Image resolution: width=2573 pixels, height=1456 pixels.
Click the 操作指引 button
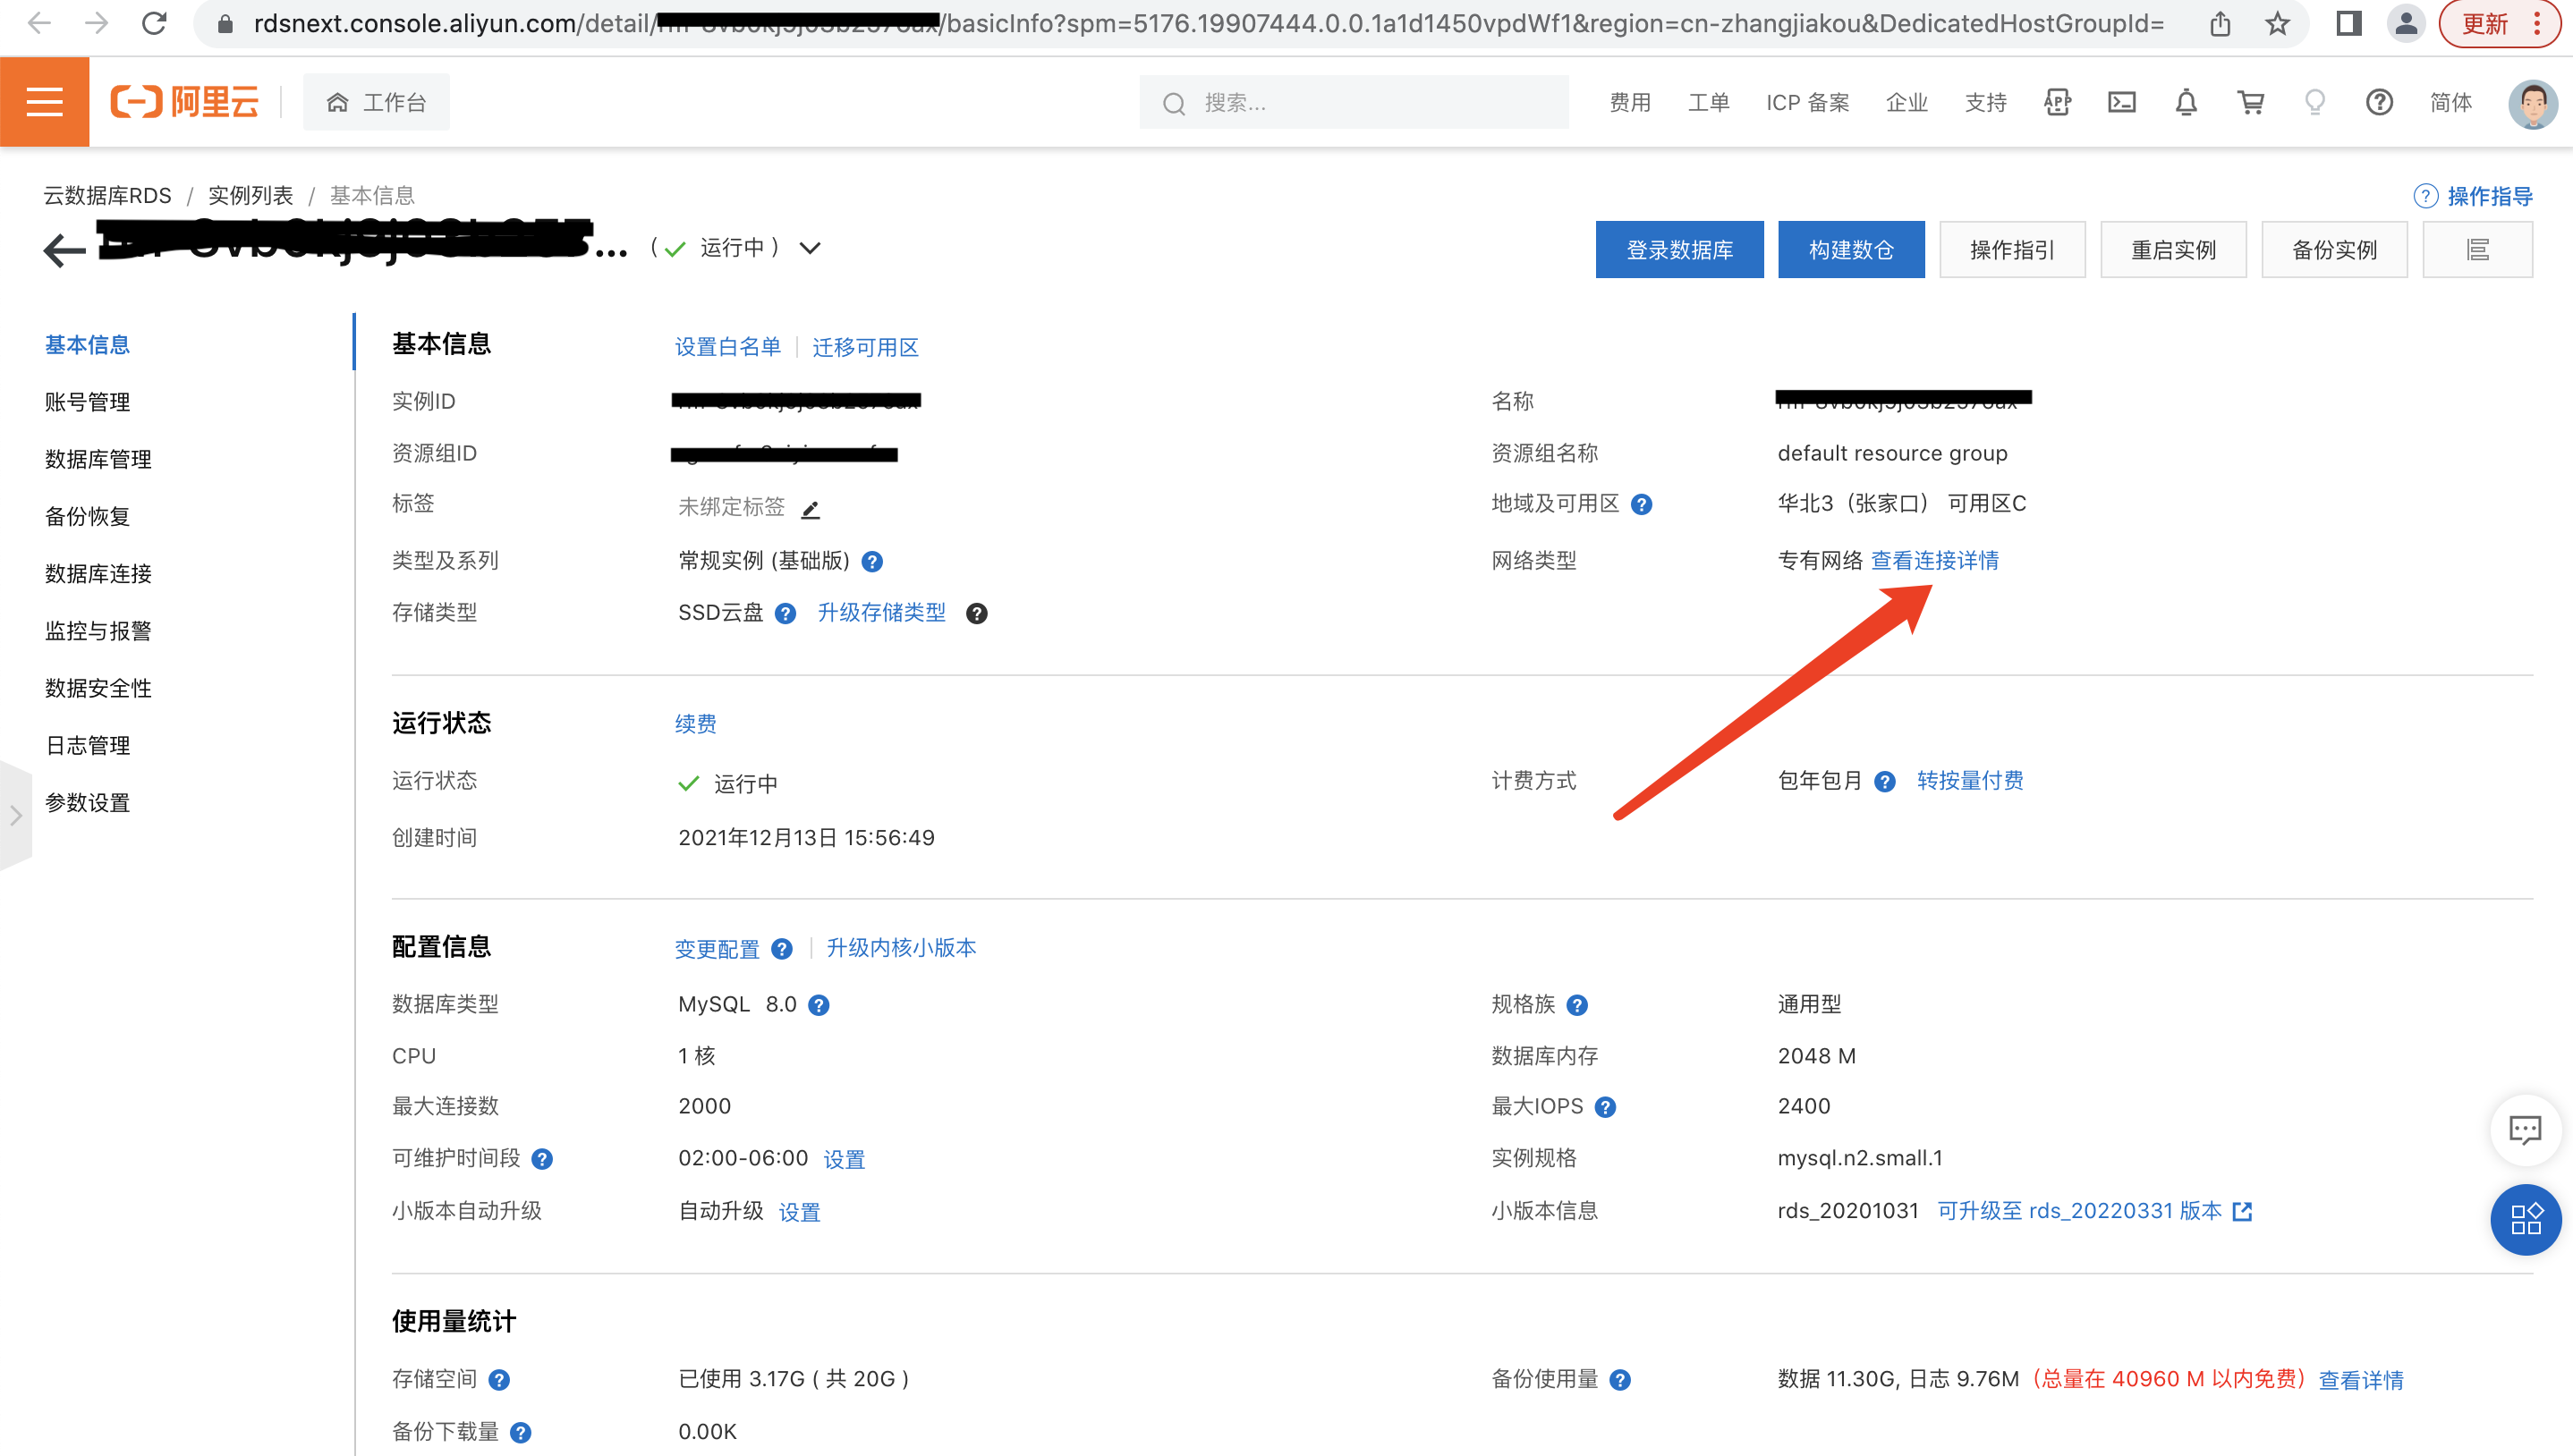click(2012, 249)
